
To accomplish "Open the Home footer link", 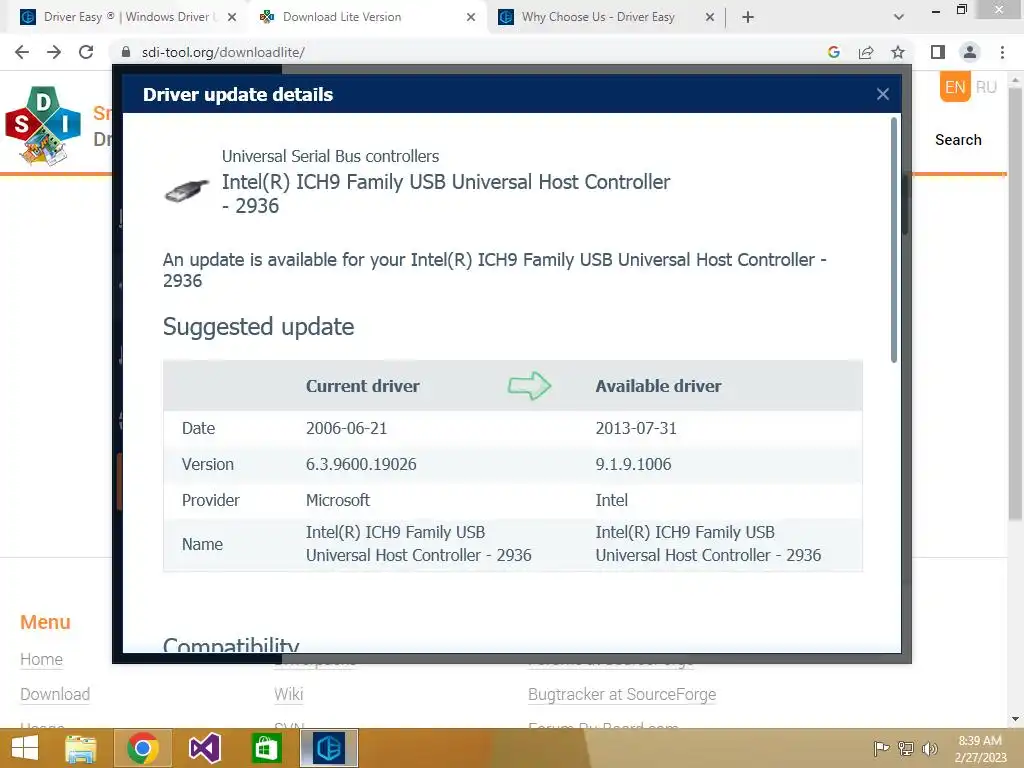I will point(41,660).
